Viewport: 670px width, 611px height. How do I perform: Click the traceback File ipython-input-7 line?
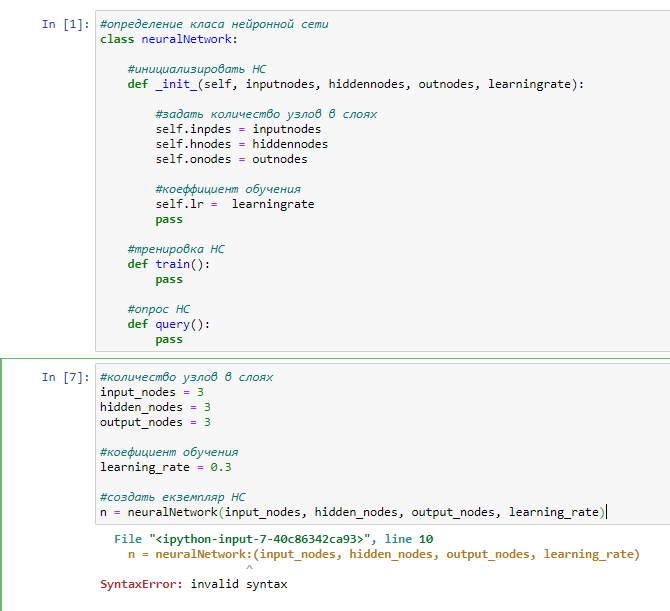tap(273, 539)
